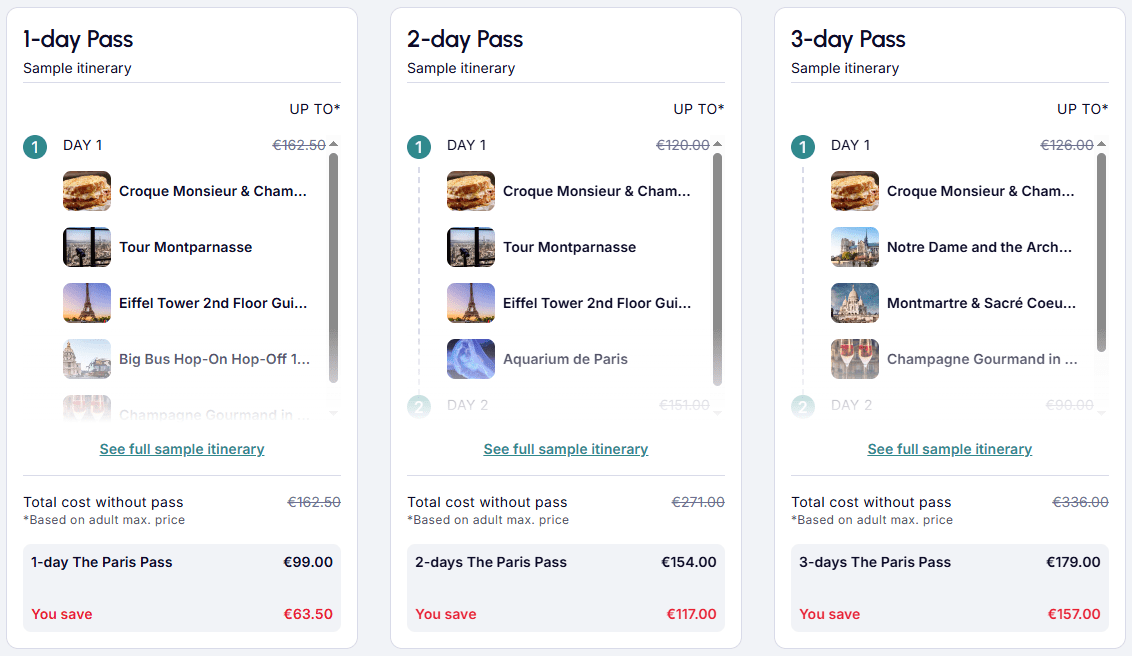Image resolution: width=1132 pixels, height=656 pixels.
Task: Click the 3-day Pass itinerary scrollbar
Action: [1101, 252]
